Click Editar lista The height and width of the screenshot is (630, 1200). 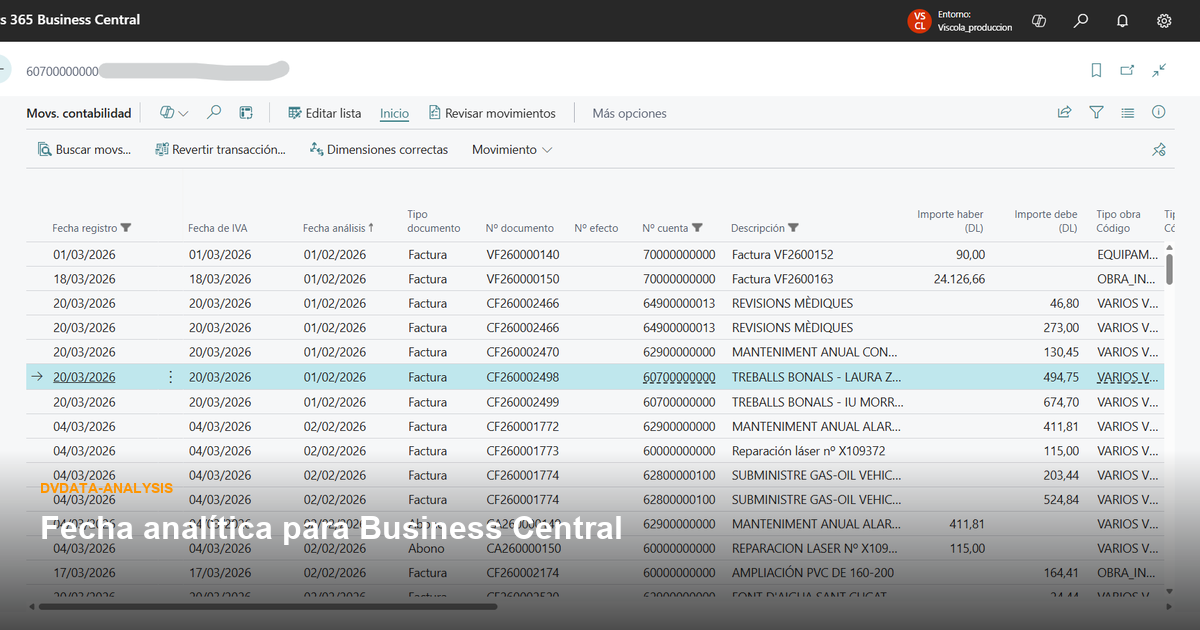coord(324,113)
